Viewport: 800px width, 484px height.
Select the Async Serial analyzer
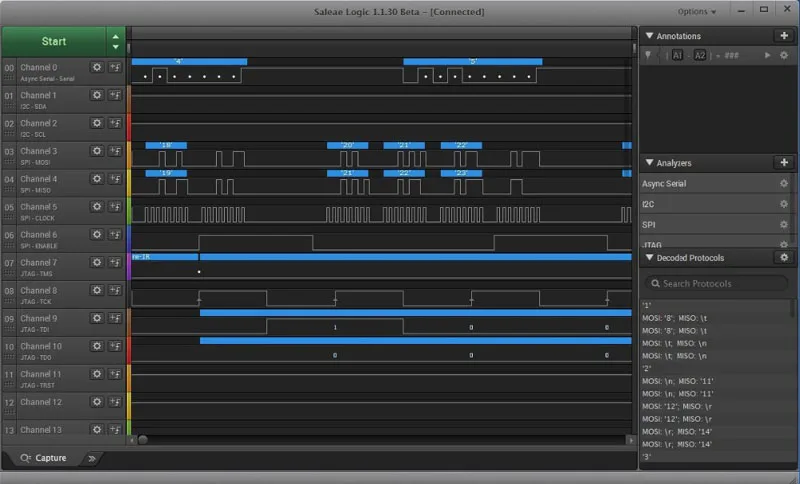[664, 184]
